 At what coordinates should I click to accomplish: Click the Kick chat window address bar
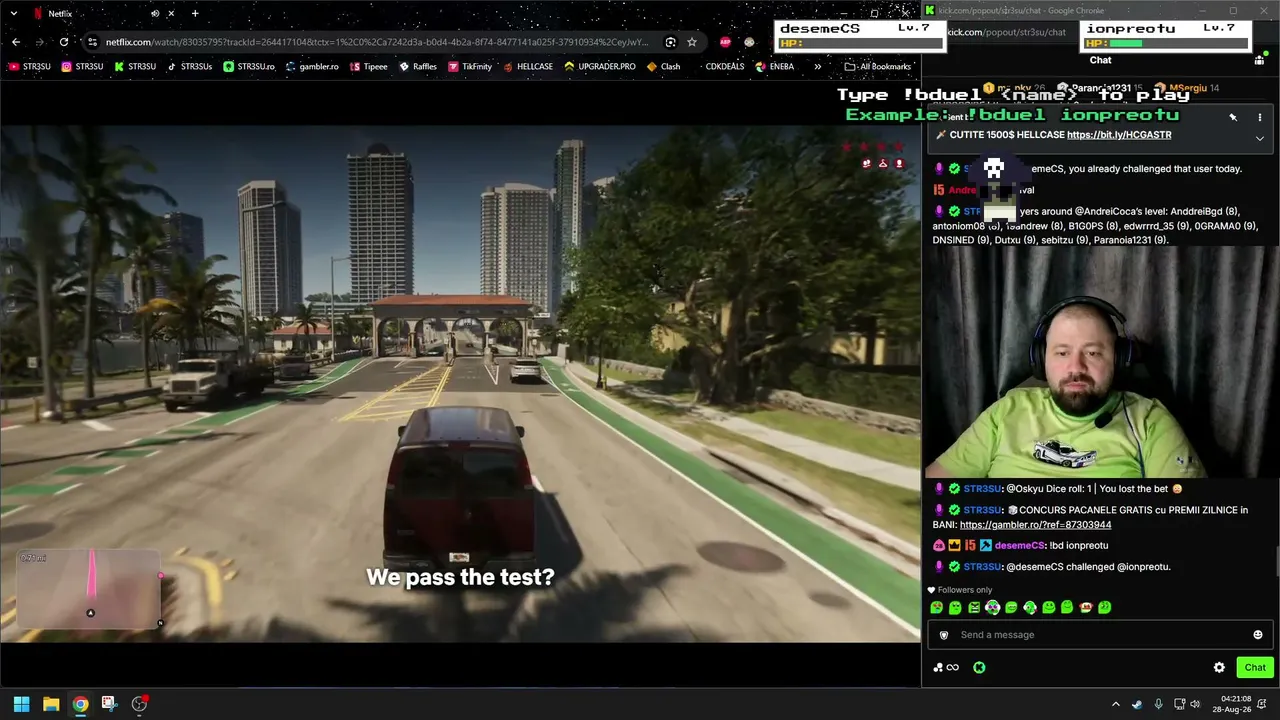tap(1005, 32)
